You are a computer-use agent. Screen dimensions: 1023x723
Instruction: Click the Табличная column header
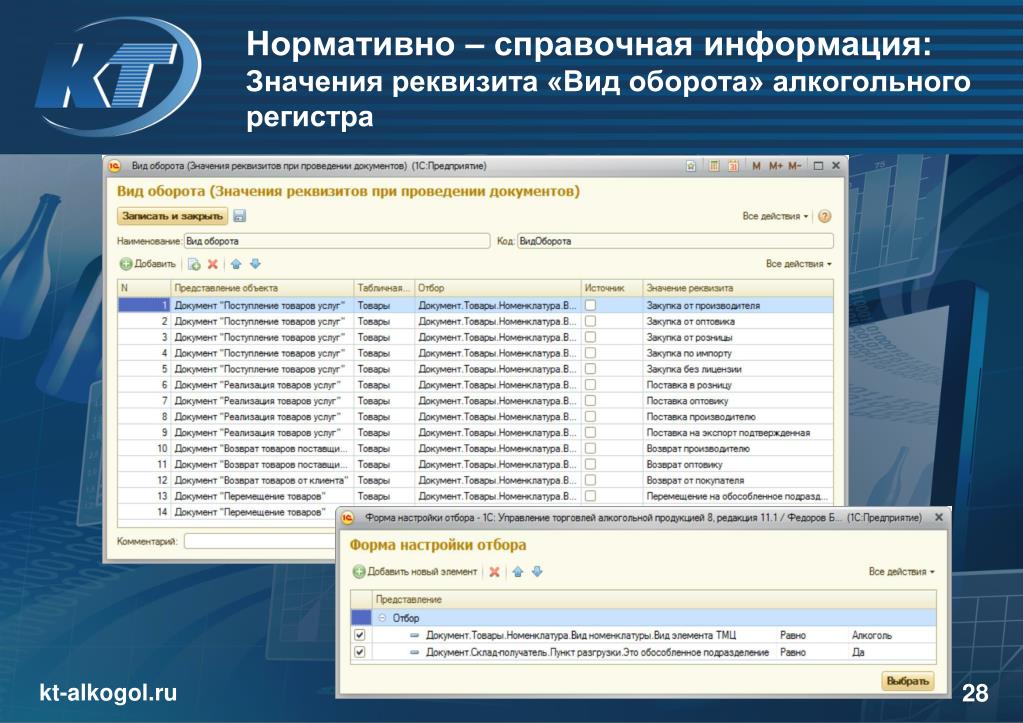pos(384,288)
